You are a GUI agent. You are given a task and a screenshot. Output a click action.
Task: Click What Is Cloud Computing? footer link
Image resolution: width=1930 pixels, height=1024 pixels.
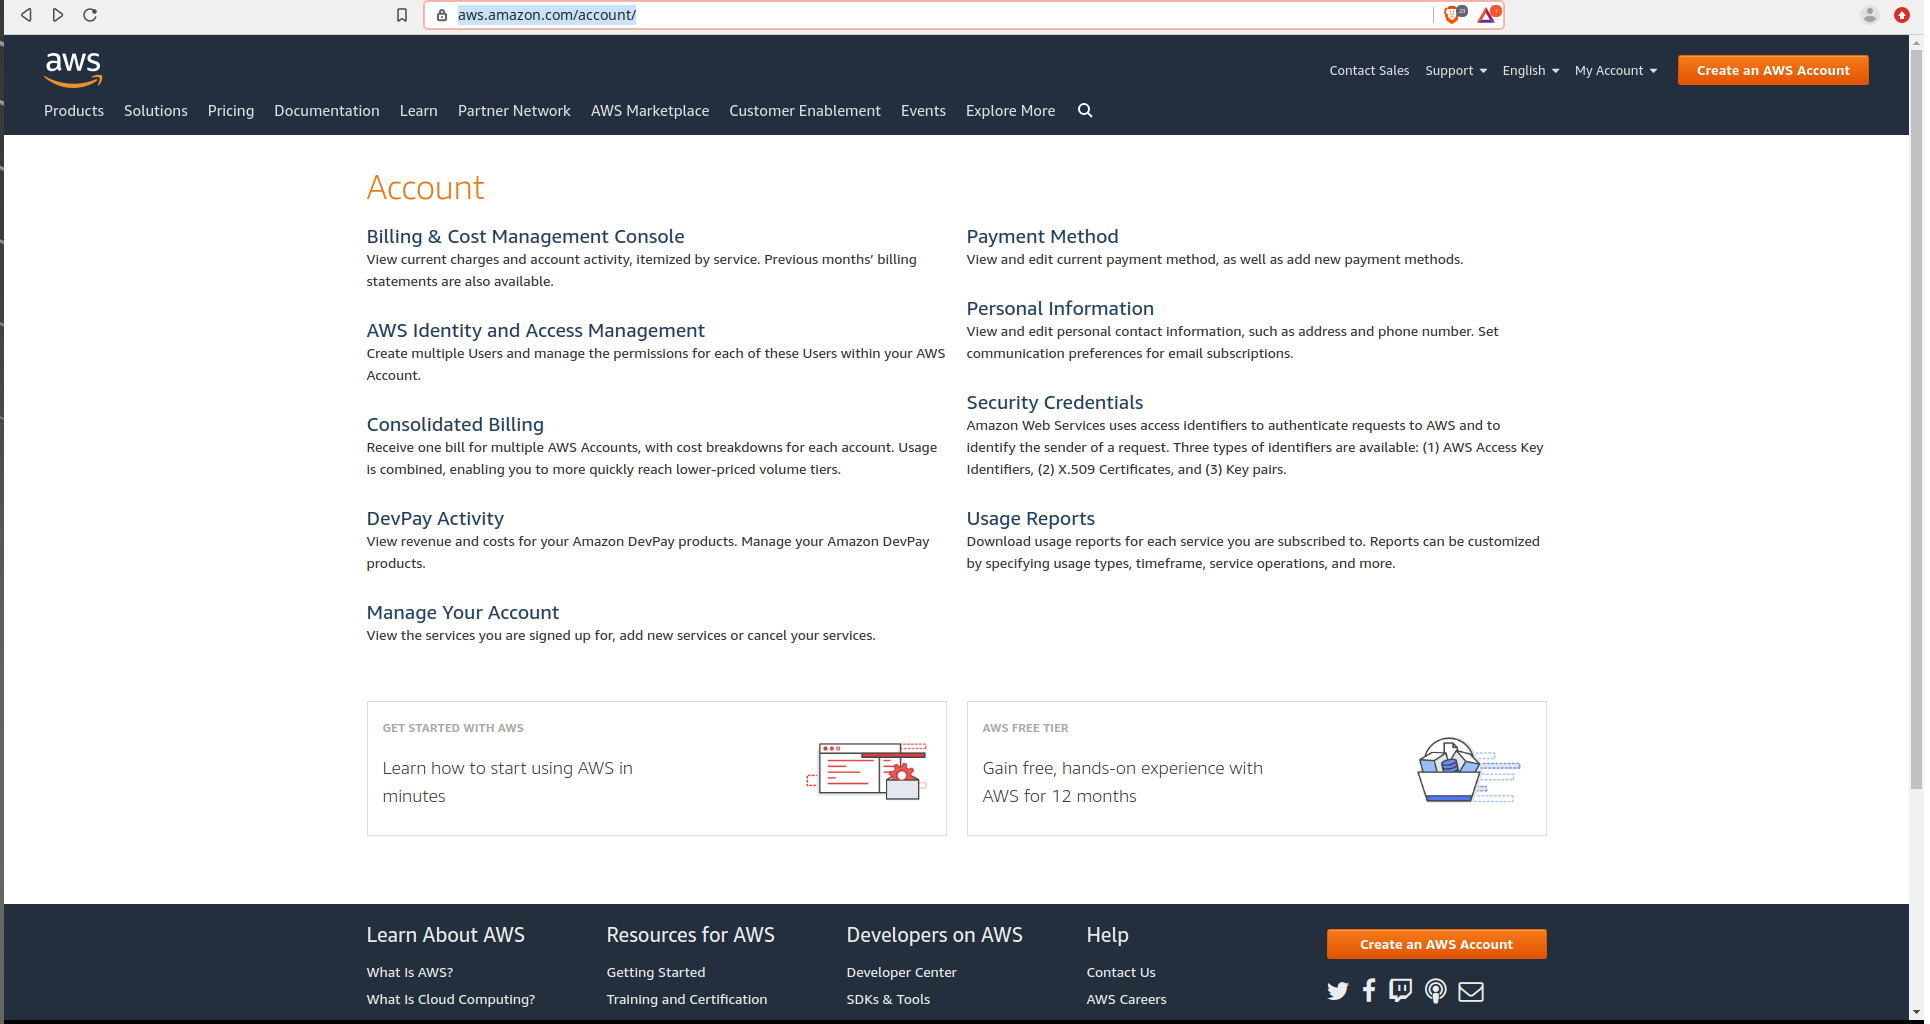[450, 999]
